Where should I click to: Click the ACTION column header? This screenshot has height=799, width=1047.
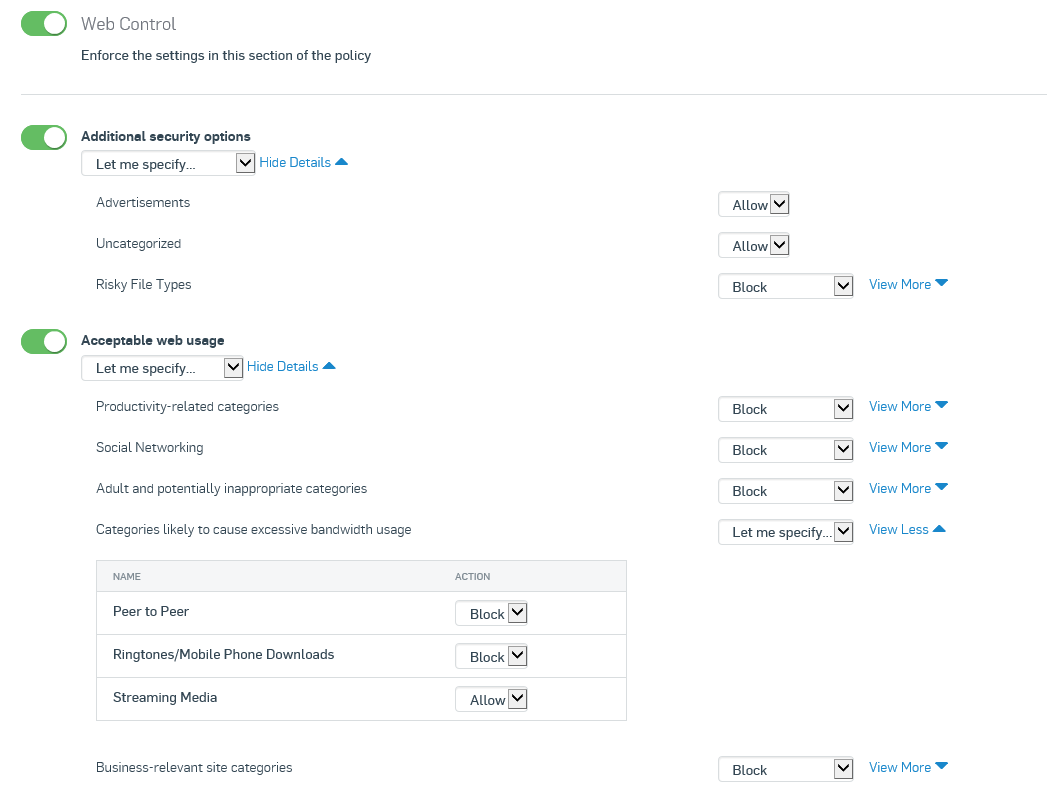pyautogui.click(x=473, y=577)
